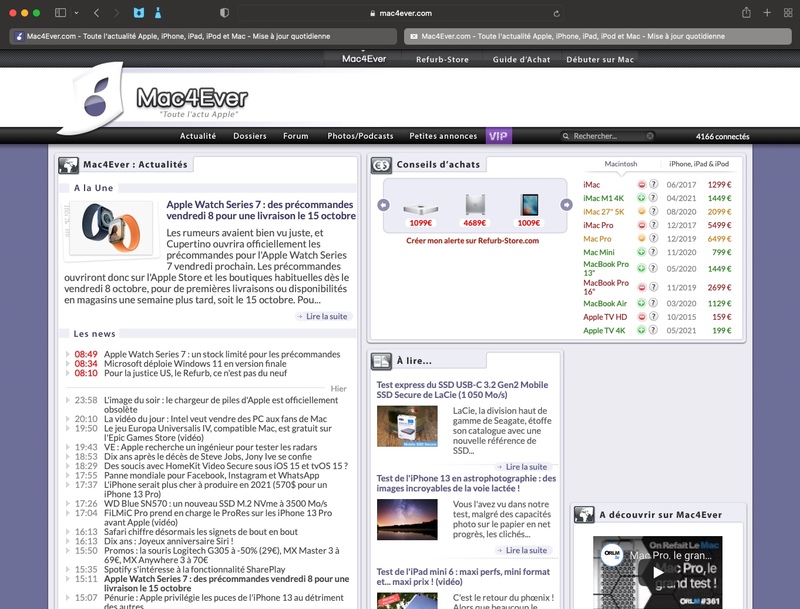The image size is (800, 609).
Task: Open the Share icon in Safari toolbar
Action: click(x=746, y=13)
